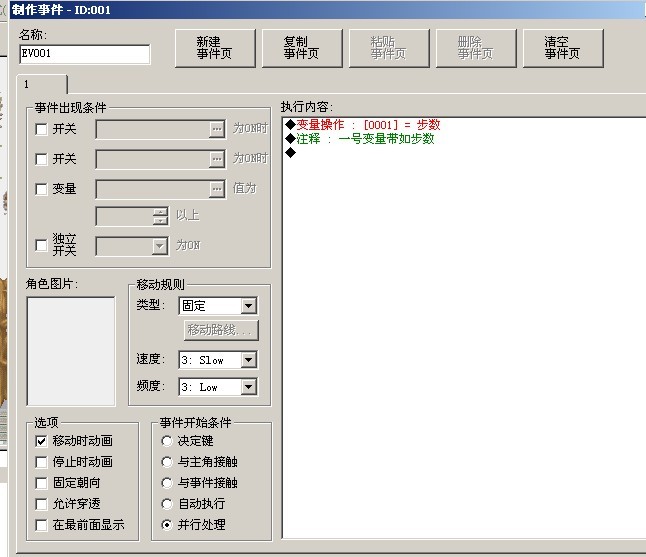Screen dimensions: 646x557
Task: Click the disabled 粘贴事件页 button
Action: click(x=389, y=48)
